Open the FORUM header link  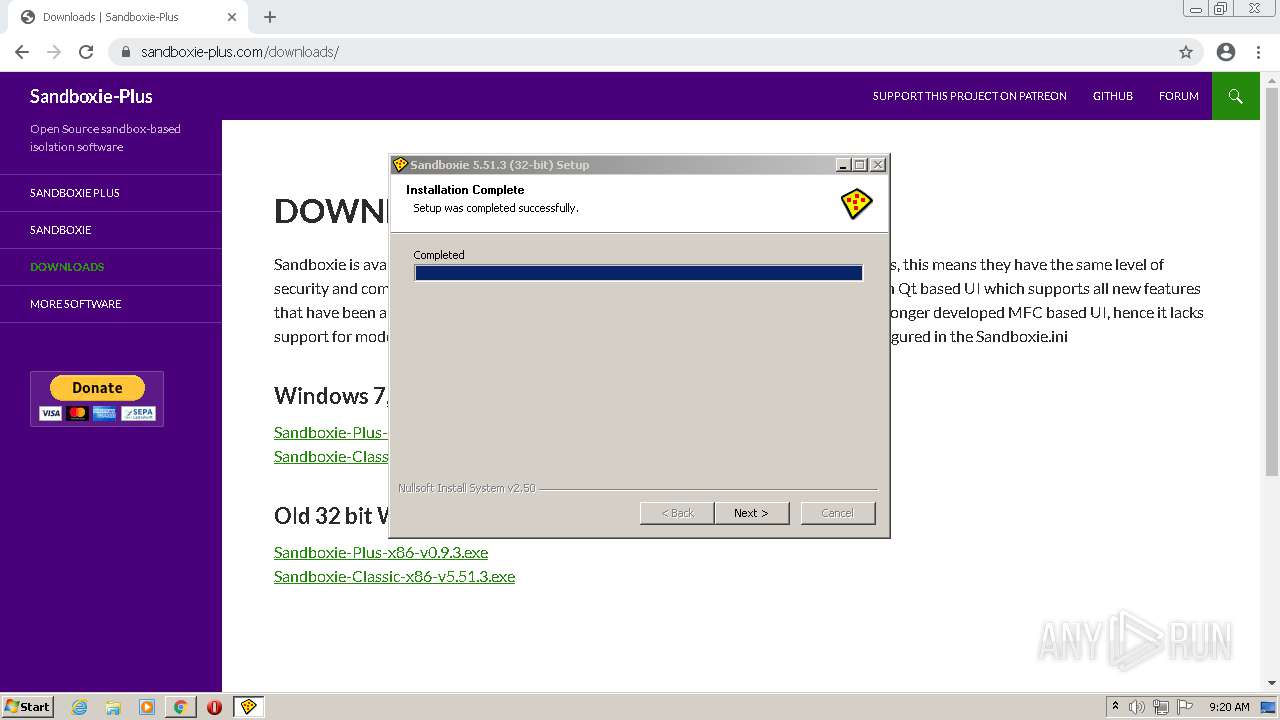(1179, 96)
